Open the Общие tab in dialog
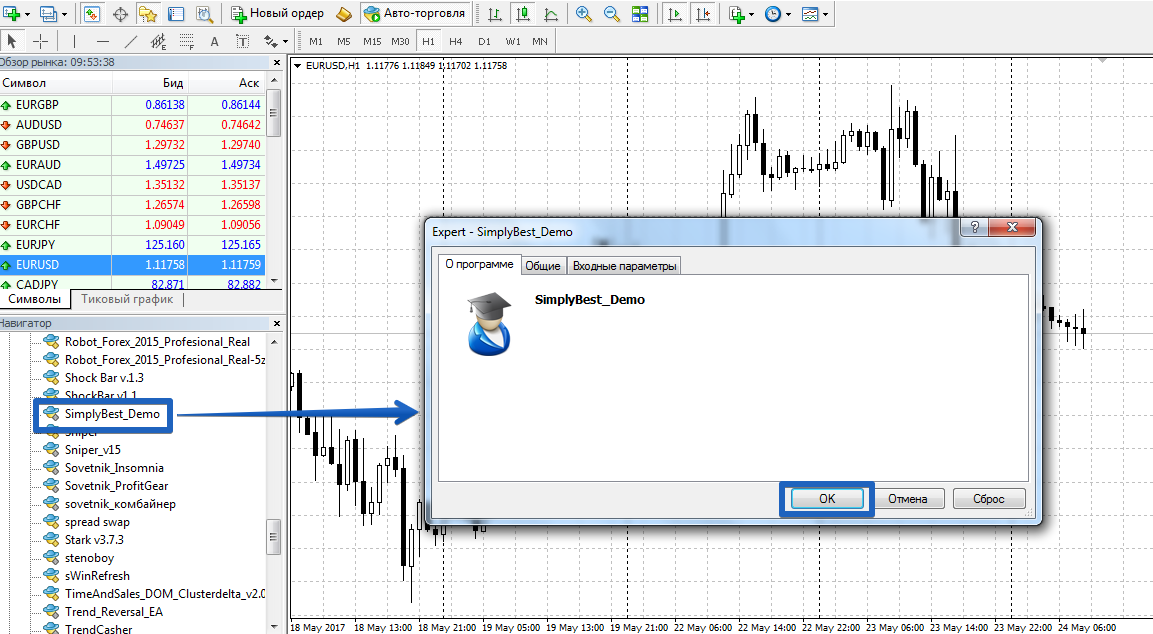 click(x=543, y=265)
